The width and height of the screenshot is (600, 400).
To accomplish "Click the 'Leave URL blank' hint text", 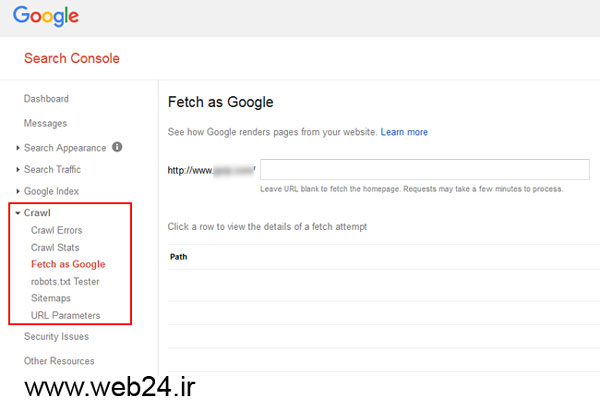I will coord(411,189).
